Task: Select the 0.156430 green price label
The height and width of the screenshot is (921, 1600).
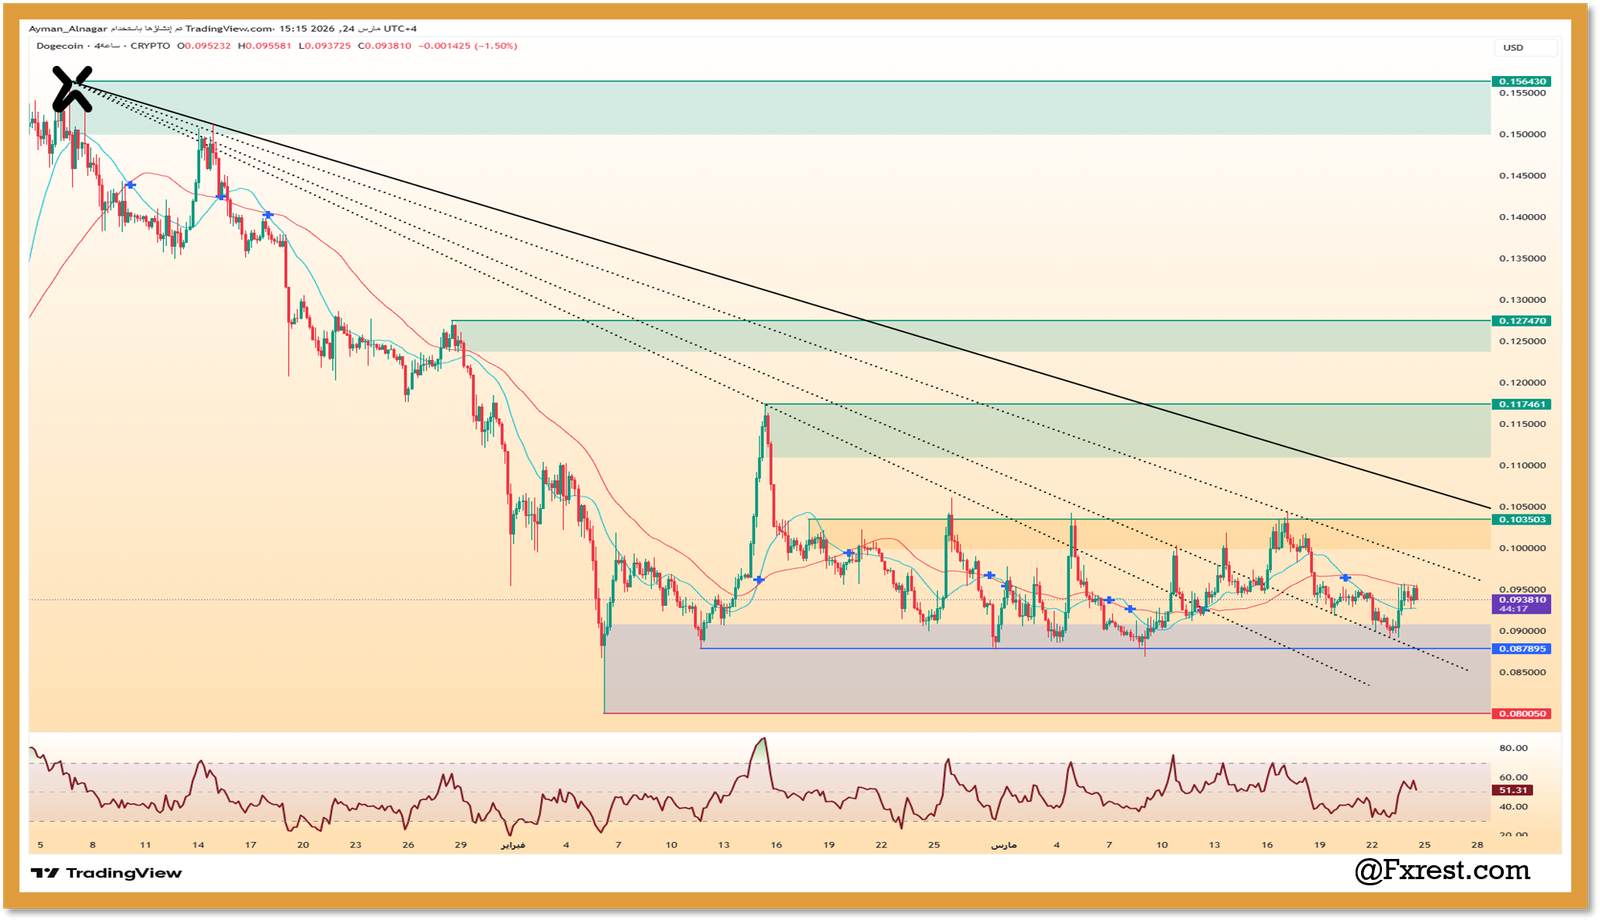Action: click(x=1520, y=81)
